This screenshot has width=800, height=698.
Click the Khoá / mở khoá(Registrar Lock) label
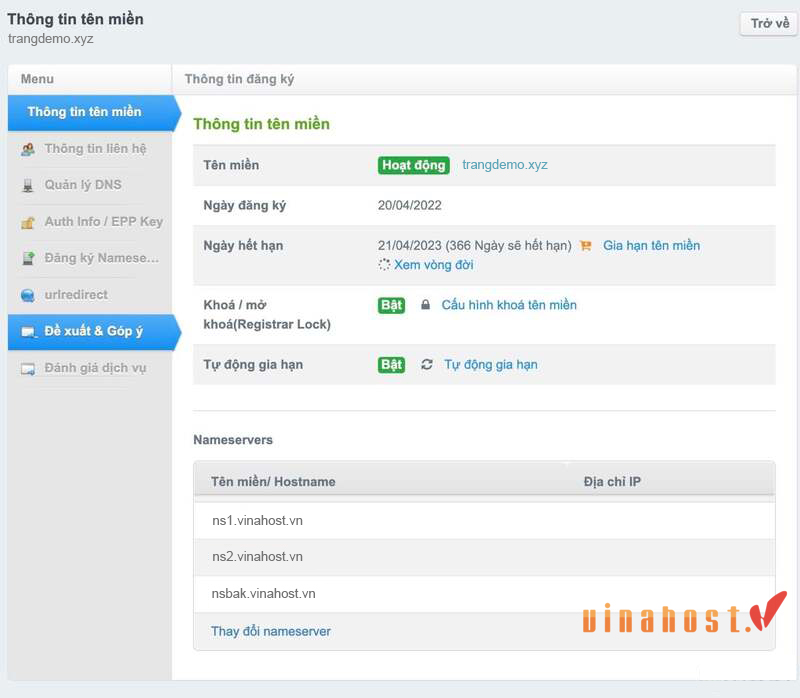(x=267, y=315)
